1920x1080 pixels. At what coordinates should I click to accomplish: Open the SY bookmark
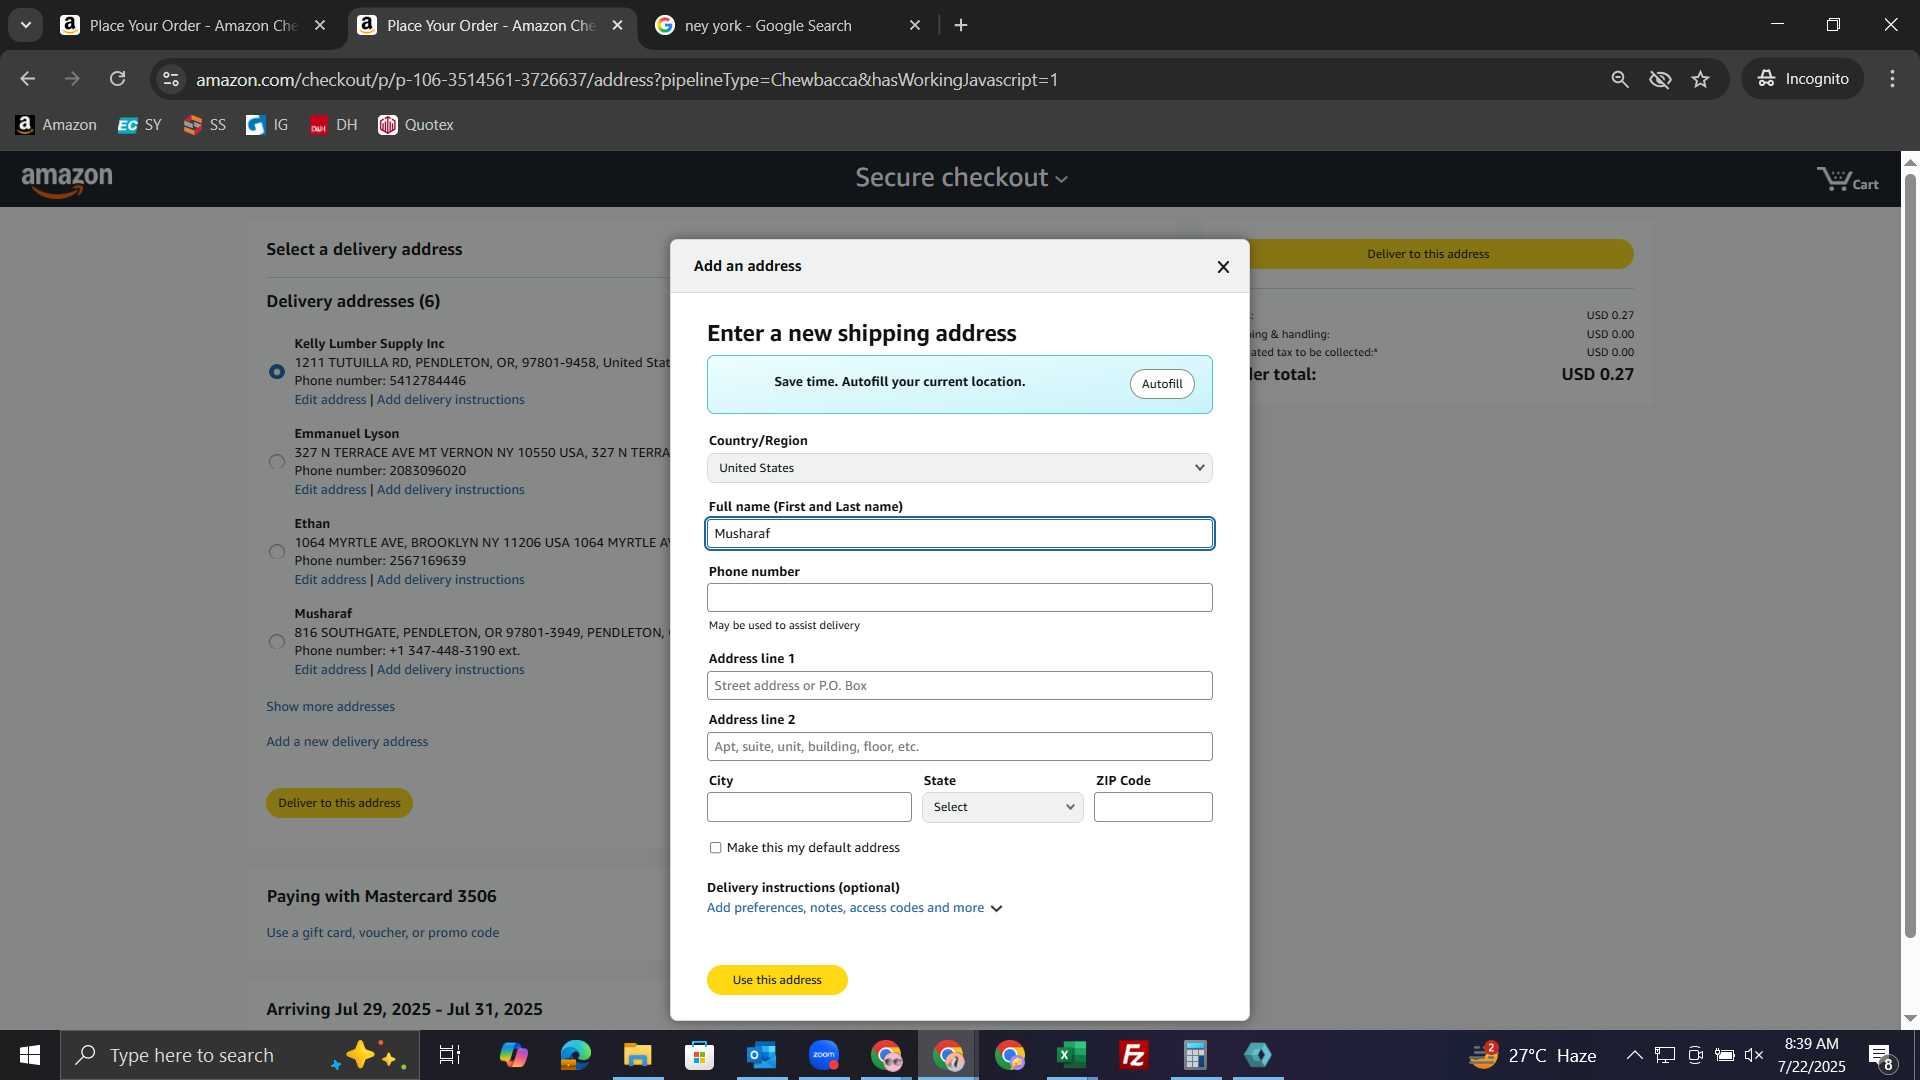coord(140,125)
